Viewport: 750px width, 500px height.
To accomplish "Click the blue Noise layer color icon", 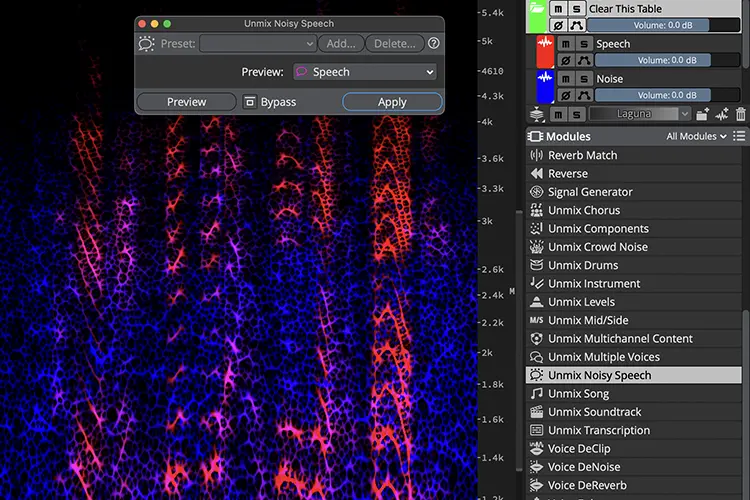I will tap(545, 86).
